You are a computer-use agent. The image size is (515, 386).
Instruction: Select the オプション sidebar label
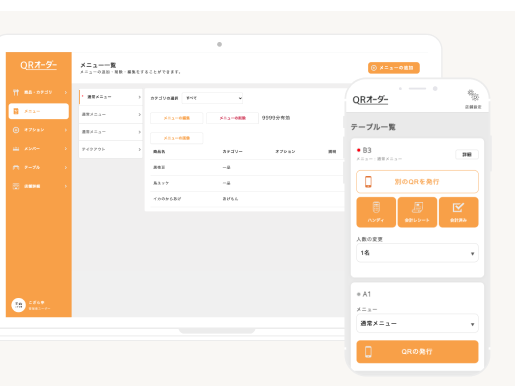point(34,130)
